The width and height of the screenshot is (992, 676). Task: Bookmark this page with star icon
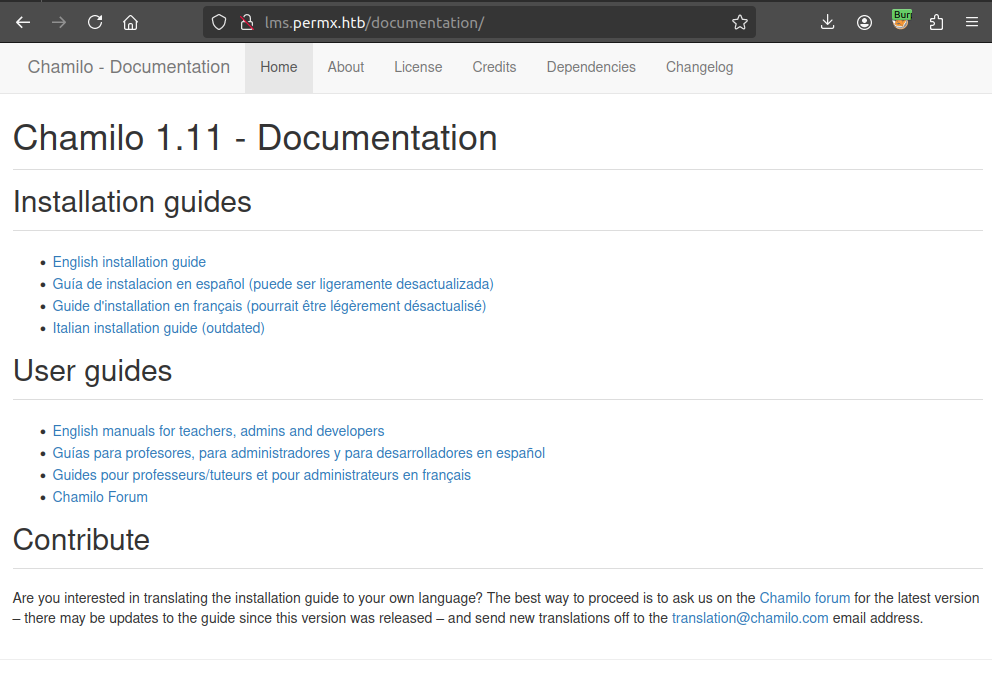tap(739, 22)
